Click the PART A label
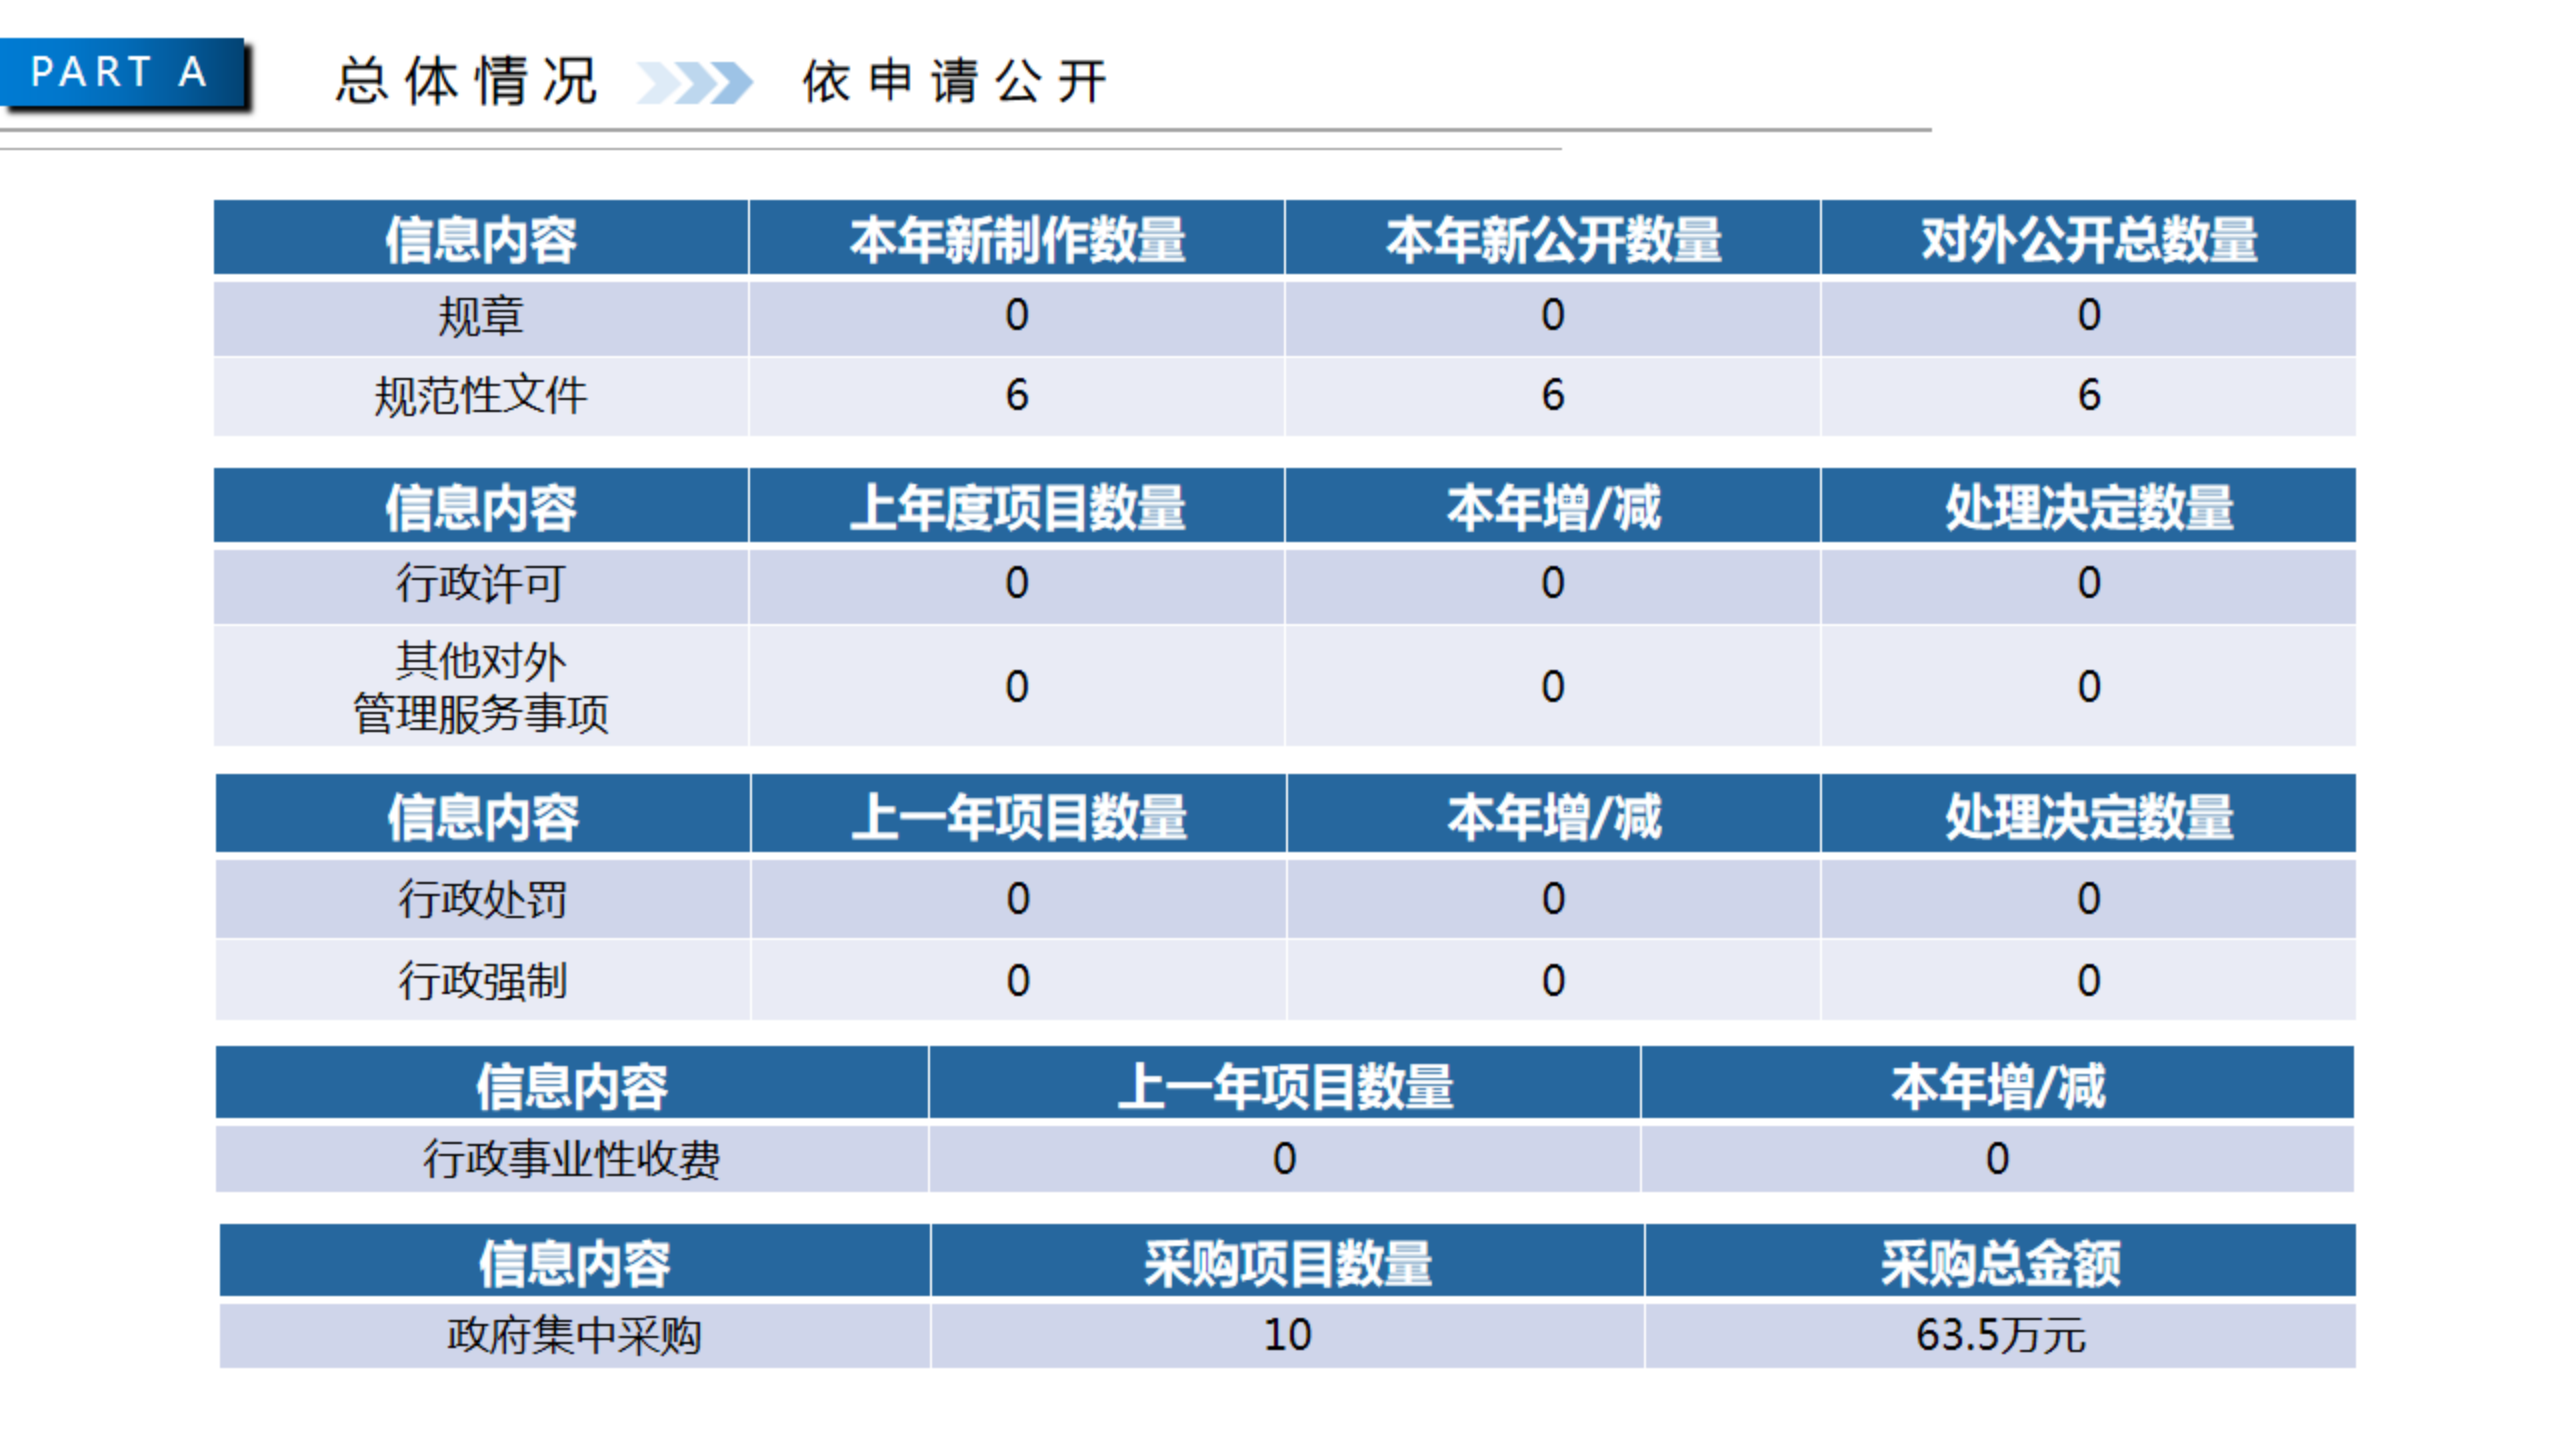 click(122, 73)
